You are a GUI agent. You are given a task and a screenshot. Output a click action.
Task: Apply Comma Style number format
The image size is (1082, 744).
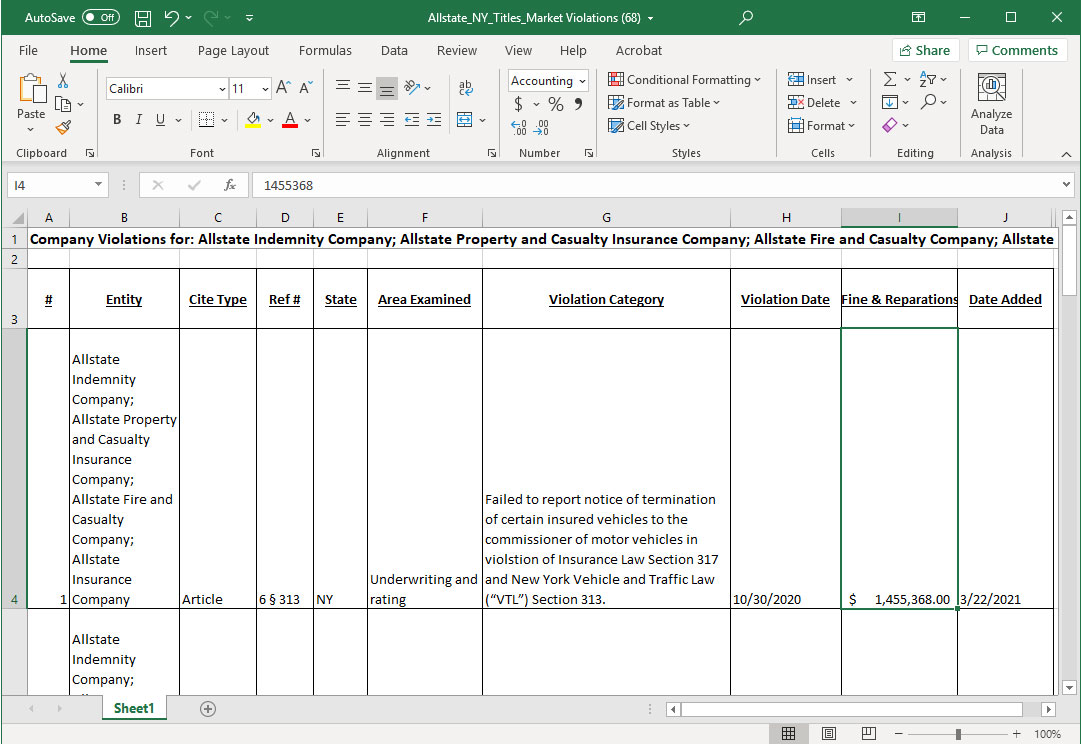[578, 104]
